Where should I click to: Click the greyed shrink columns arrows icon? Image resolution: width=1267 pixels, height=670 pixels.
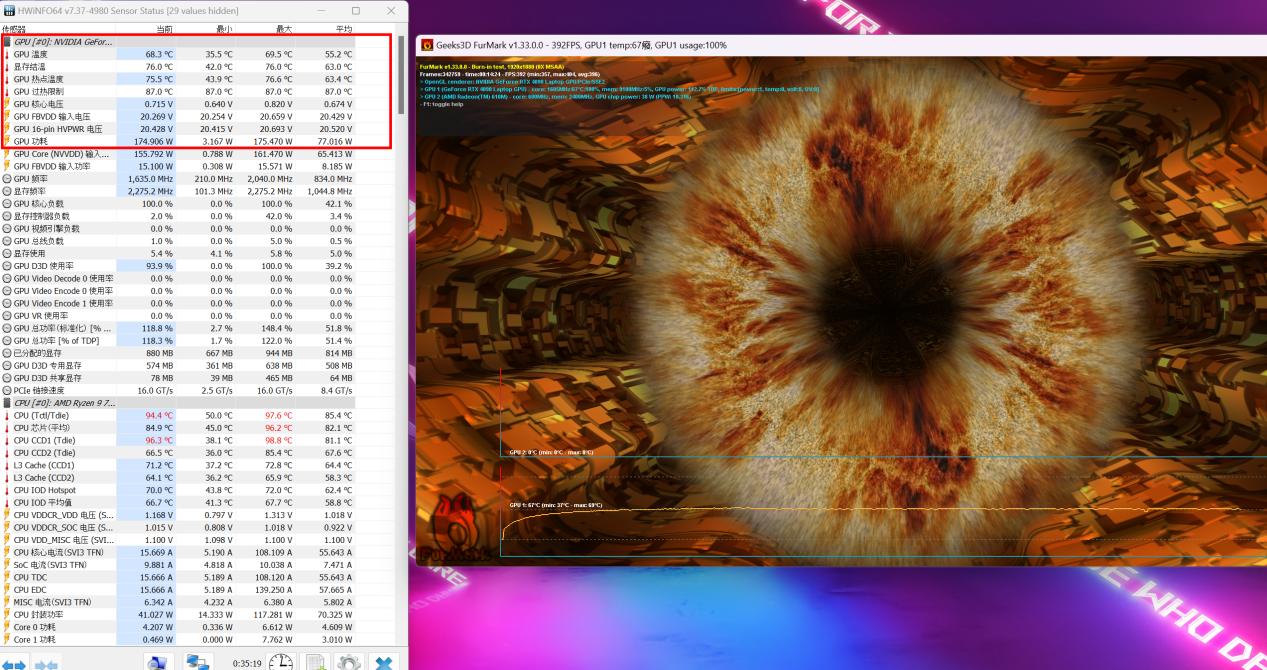[47, 663]
